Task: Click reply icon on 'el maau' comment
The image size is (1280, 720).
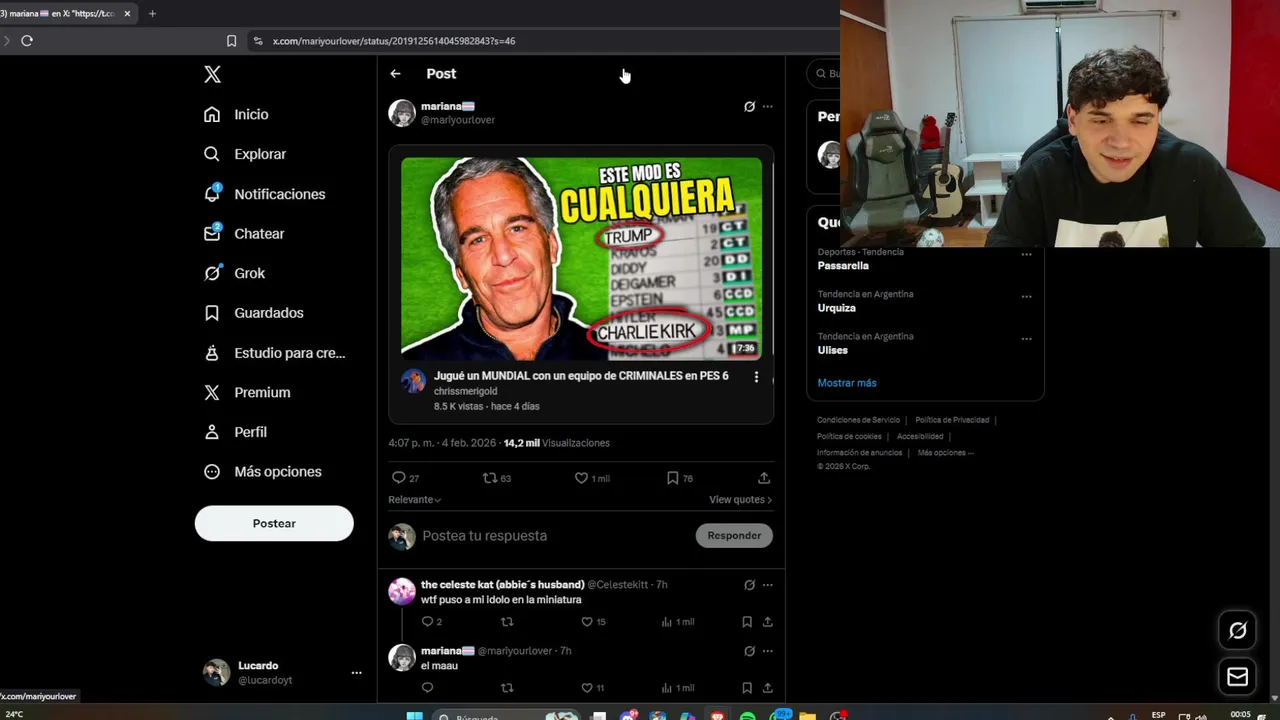Action: [x=428, y=688]
